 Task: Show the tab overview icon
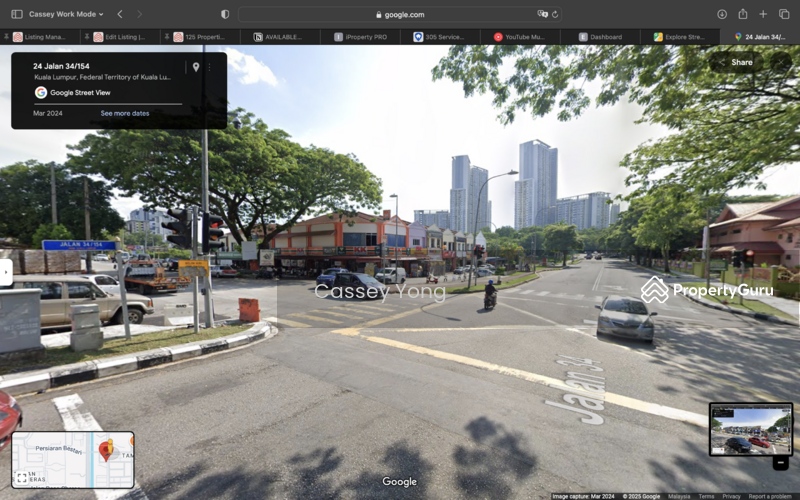[784, 14]
